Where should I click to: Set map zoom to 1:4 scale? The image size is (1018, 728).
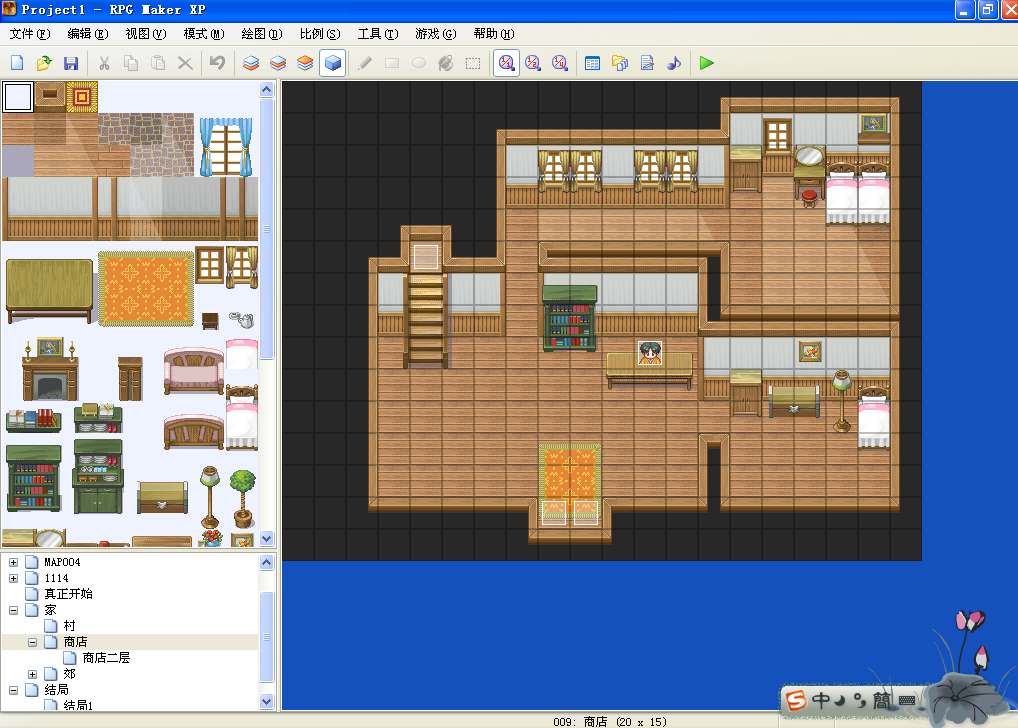tap(560, 63)
